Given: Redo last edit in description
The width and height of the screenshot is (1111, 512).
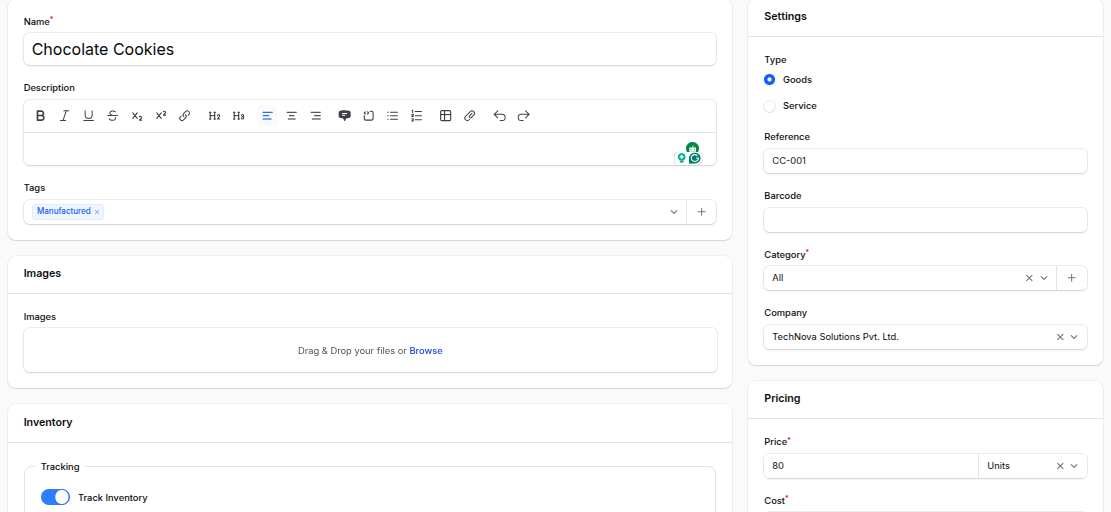Looking at the screenshot, I should [524, 115].
